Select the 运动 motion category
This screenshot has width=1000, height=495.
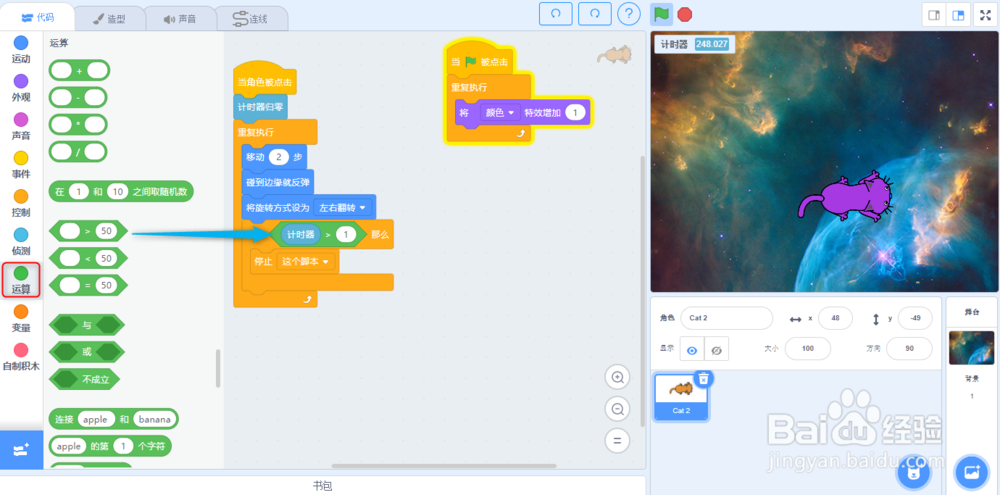21,50
